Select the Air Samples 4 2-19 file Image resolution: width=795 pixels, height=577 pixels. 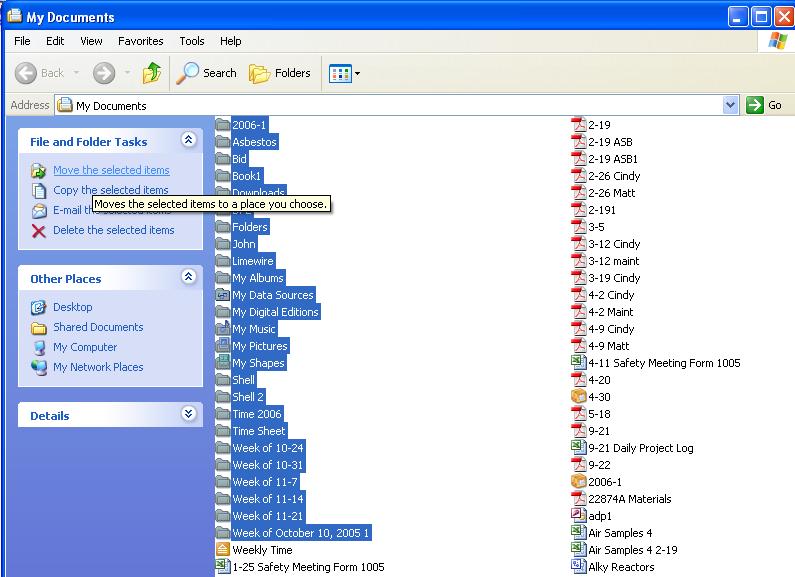click(x=633, y=550)
